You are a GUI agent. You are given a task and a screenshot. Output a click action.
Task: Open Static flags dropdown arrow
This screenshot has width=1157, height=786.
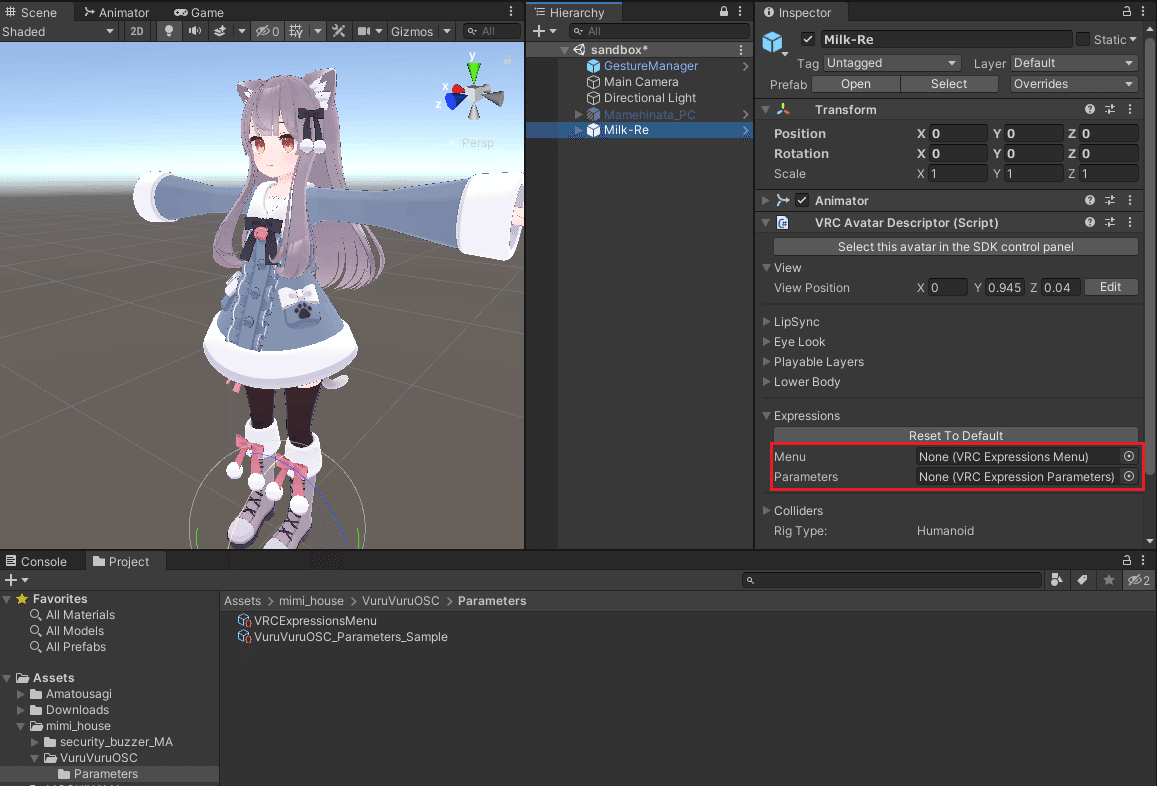click(x=1133, y=39)
